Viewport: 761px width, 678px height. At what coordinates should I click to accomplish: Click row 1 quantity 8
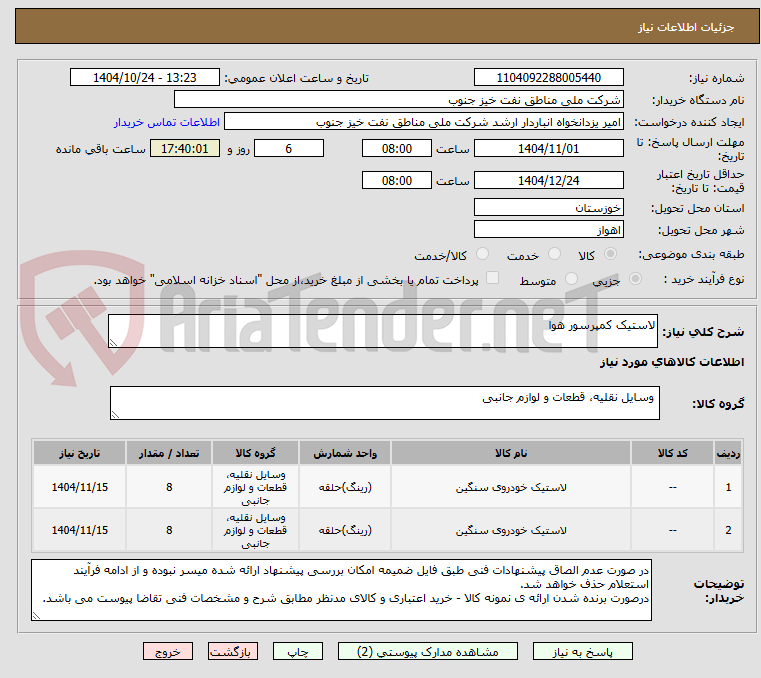click(x=169, y=487)
